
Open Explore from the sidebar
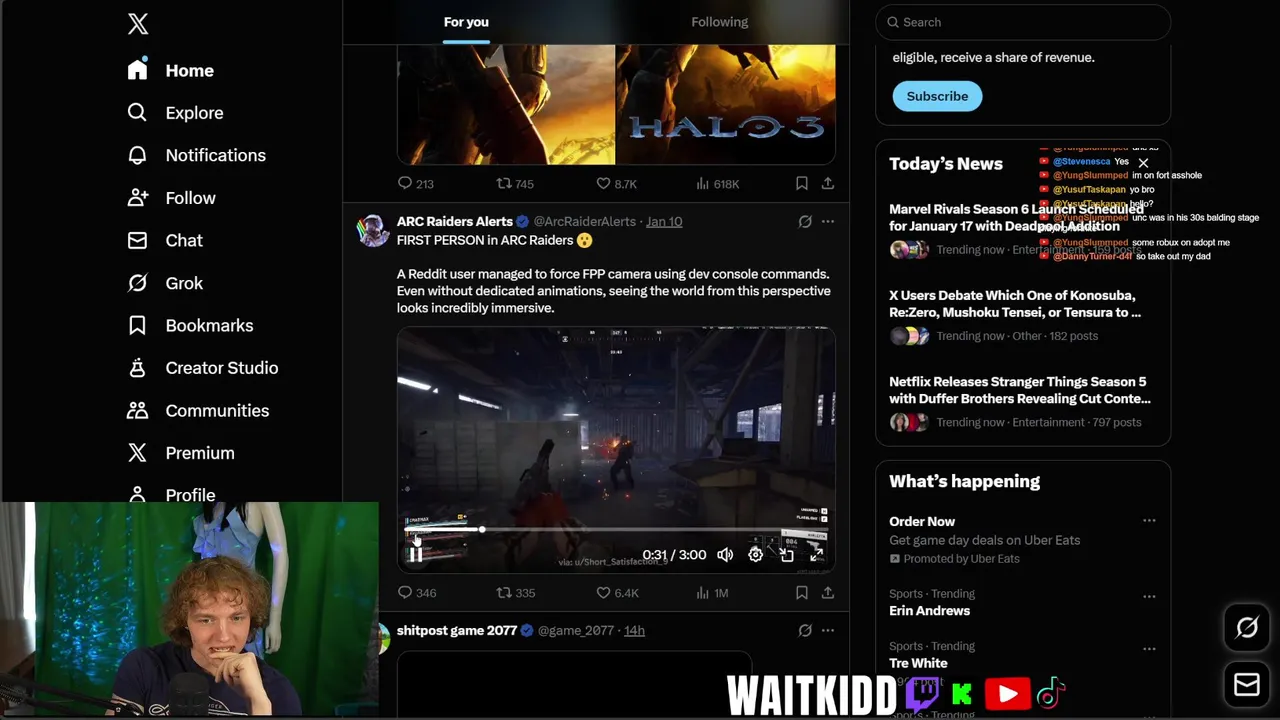tap(175, 113)
